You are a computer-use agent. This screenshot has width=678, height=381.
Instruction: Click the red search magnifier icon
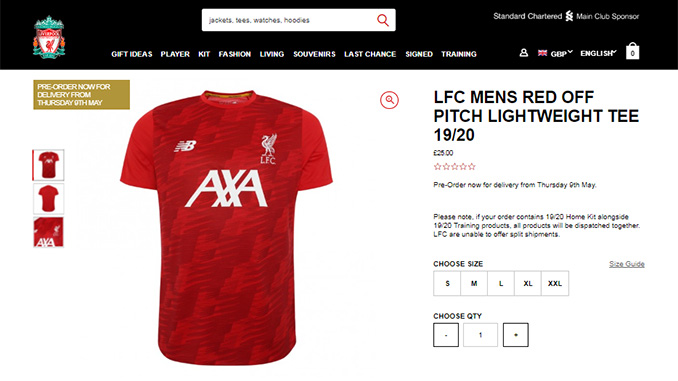(383, 20)
